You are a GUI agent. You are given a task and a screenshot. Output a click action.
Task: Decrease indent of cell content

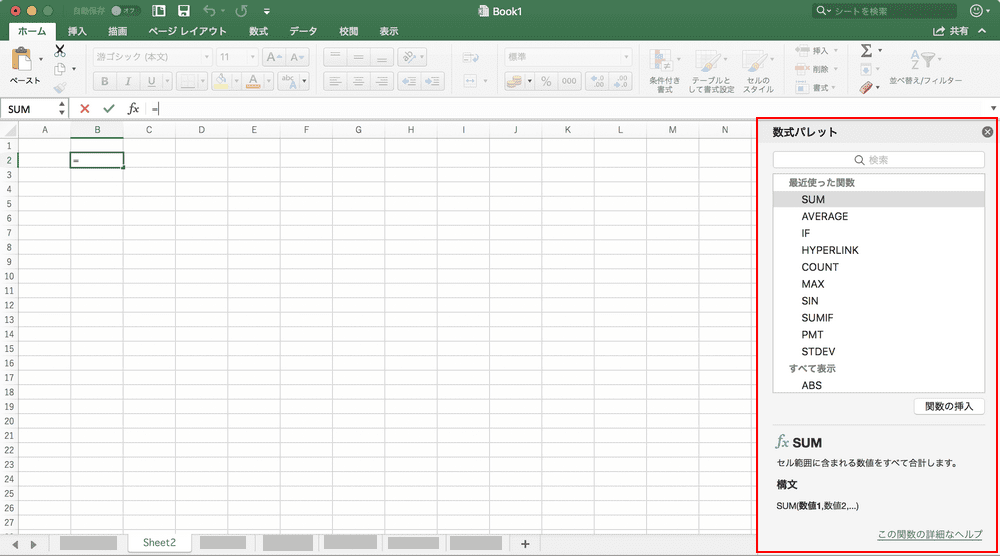coord(409,81)
